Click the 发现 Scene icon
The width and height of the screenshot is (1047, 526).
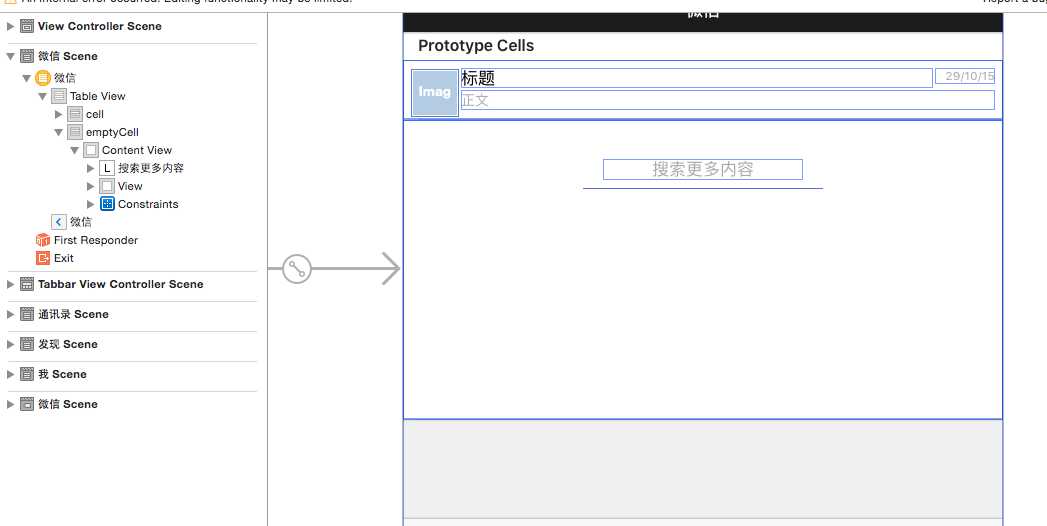tap(27, 344)
